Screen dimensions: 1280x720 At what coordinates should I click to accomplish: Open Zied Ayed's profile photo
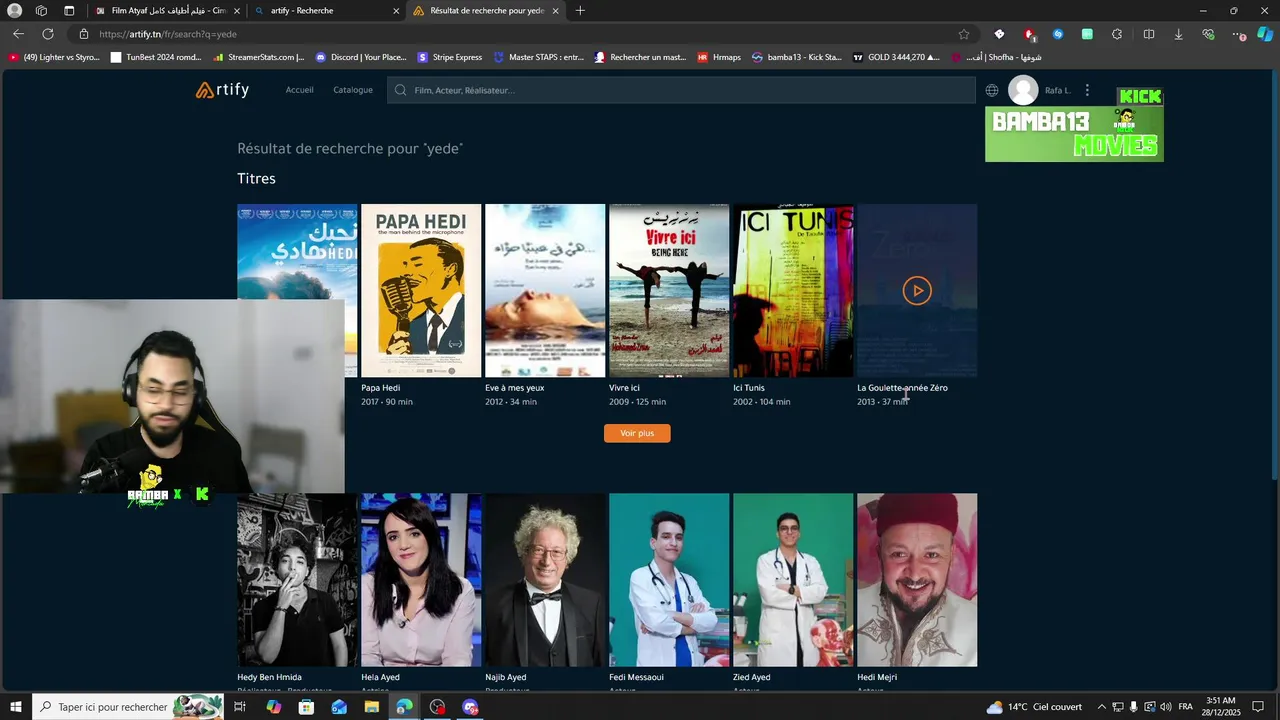pyautogui.click(x=793, y=580)
